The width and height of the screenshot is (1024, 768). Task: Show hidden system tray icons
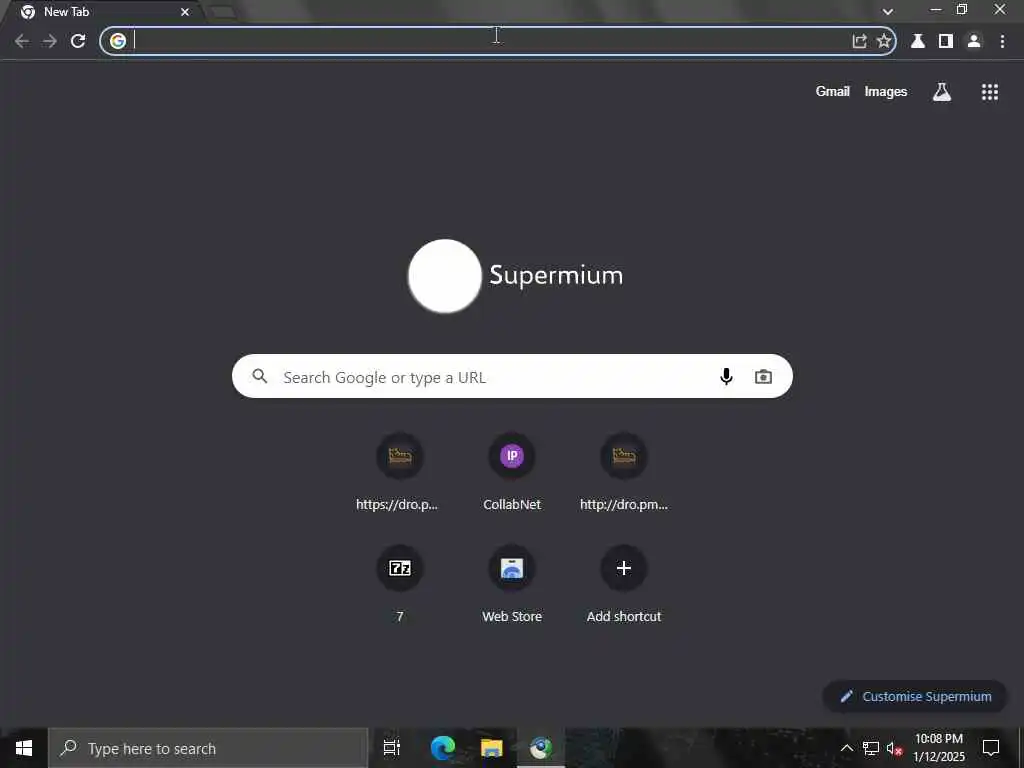click(846, 748)
